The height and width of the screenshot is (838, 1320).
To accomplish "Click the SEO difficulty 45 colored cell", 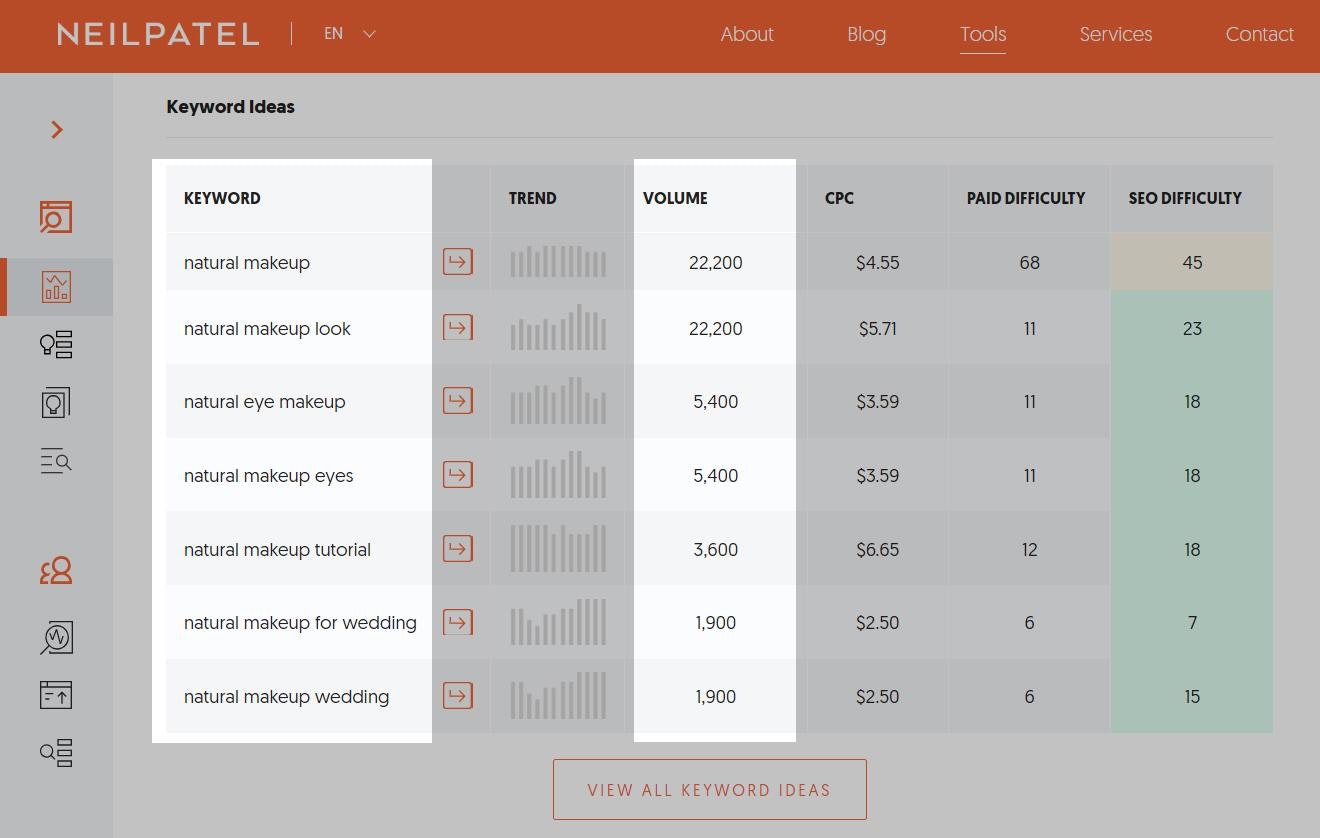I will [1191, 262].
